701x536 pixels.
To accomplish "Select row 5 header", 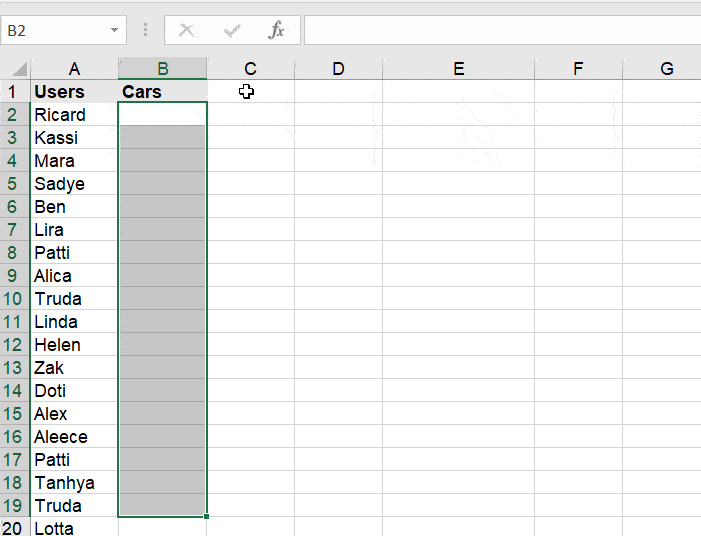I will coord(15,183).
